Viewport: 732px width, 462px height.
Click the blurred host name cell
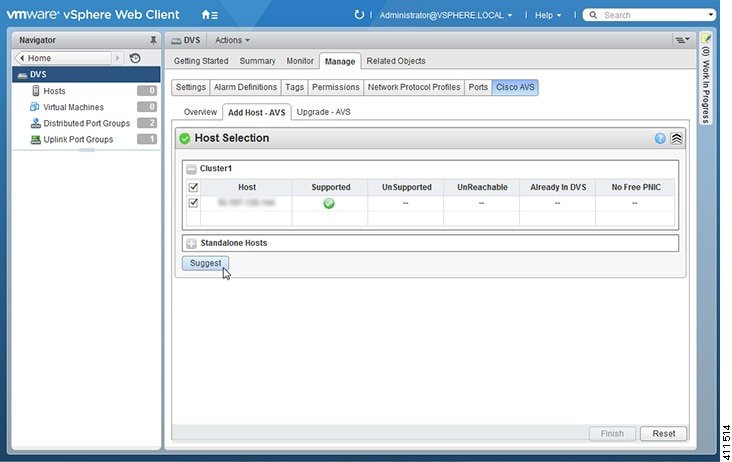(x=246, y=203)
